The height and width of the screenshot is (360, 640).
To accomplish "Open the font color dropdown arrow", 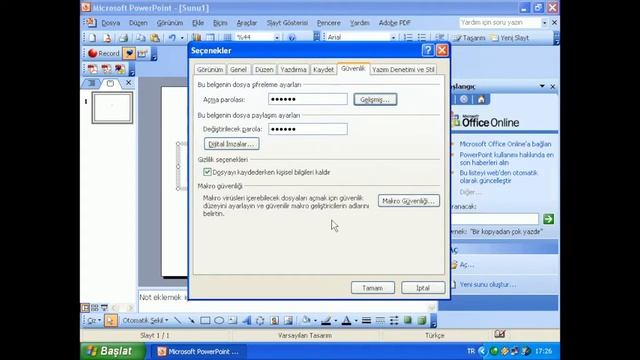I will 356,321.
